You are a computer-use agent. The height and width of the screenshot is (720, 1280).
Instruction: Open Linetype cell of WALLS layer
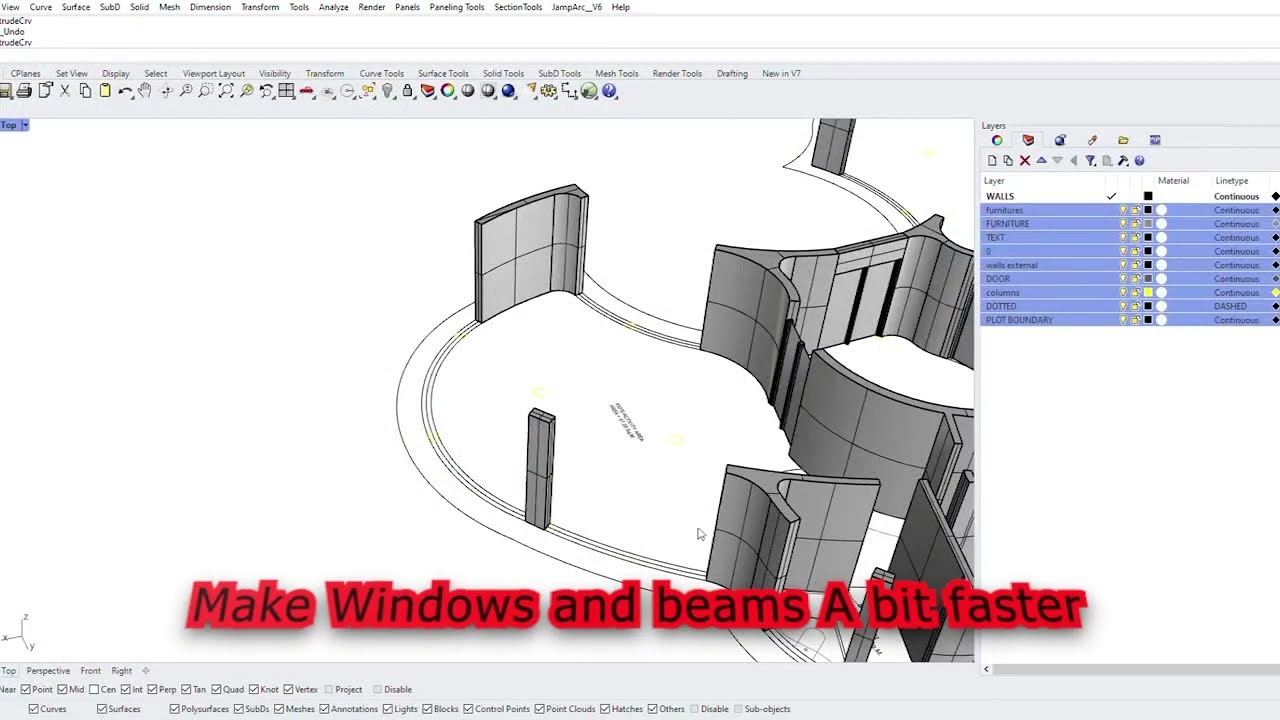[x=1236, y=196]
